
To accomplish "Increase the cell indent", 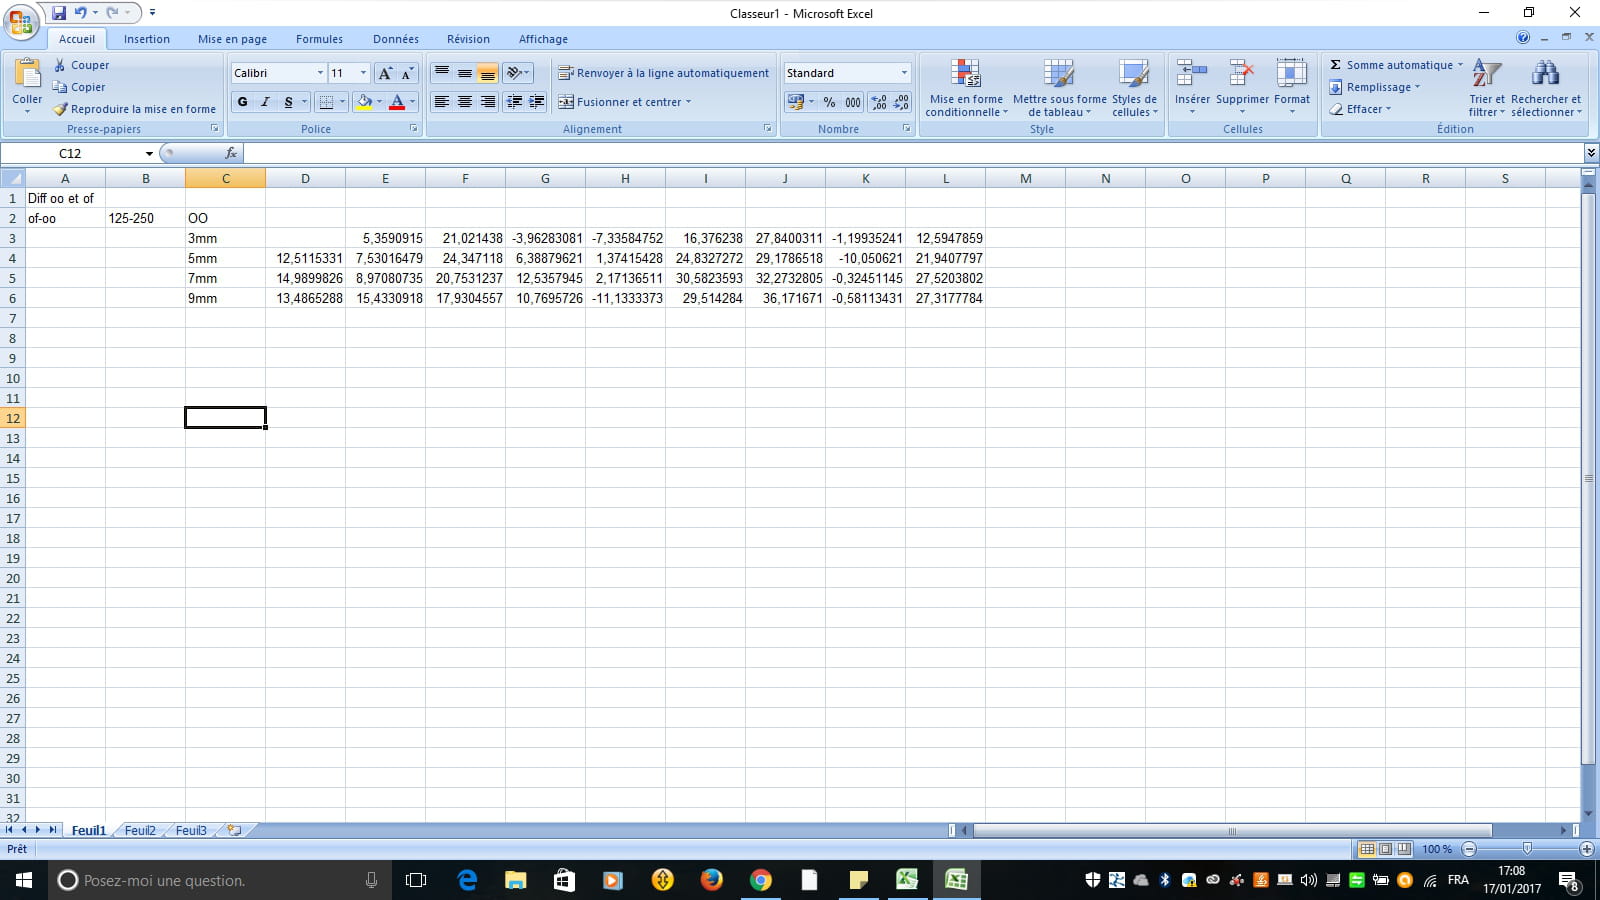I will coord(537,102).
